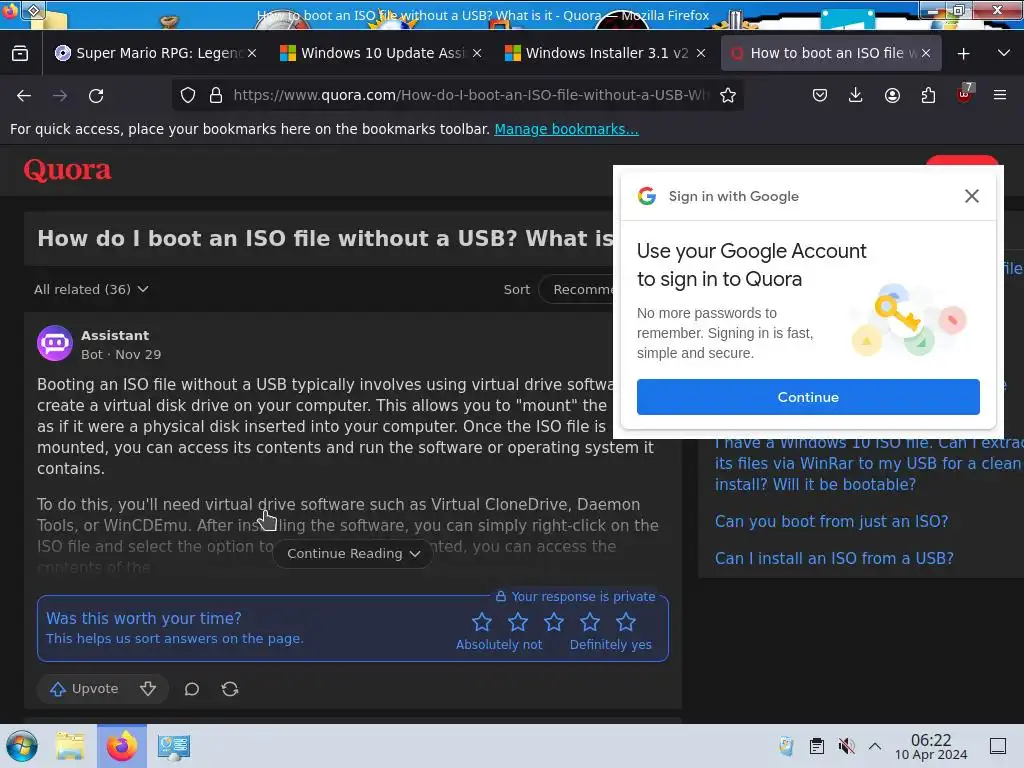
Task: Open Firefox downloads panel
Action: [x=856, y=95]
